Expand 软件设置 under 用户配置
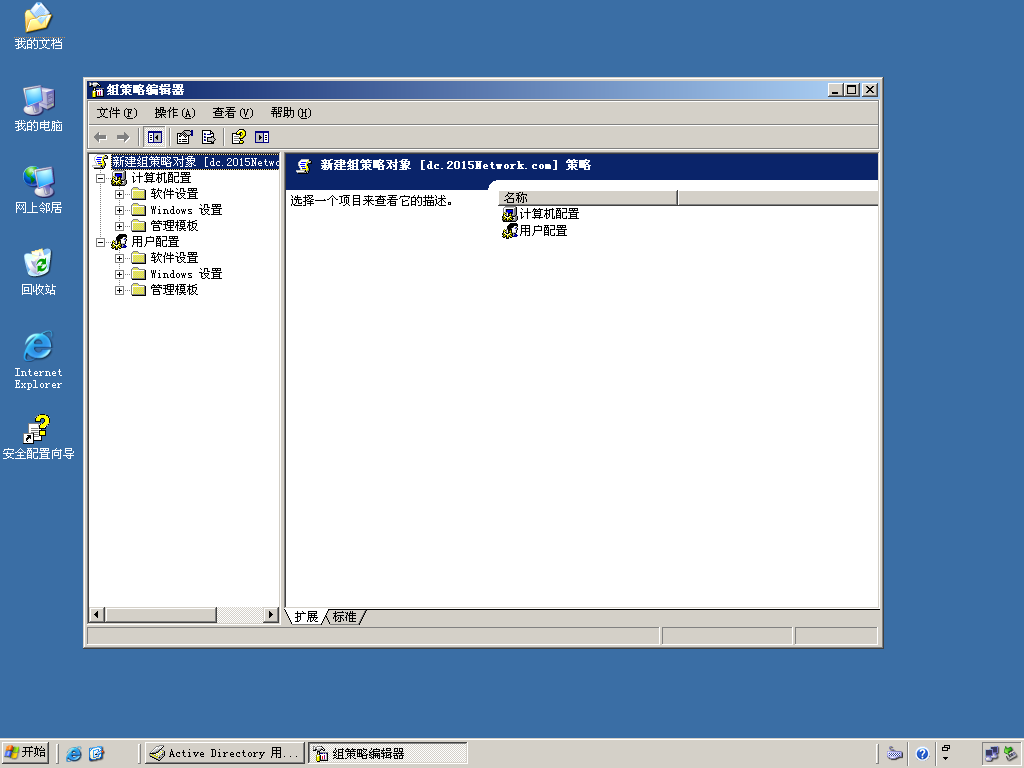 coord(120,258)
